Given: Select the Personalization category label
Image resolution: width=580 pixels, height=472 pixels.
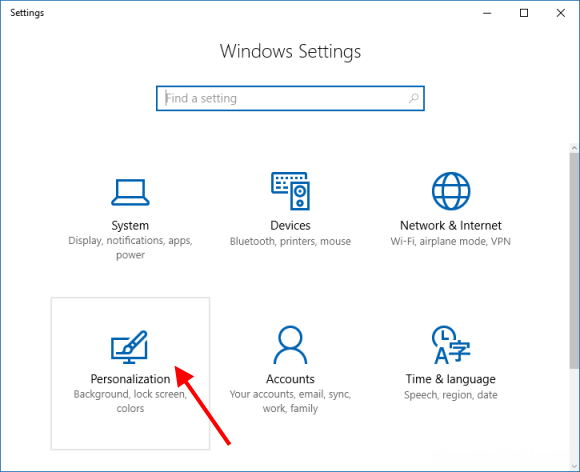Looking at the screenshot, I should coord(130,379).
